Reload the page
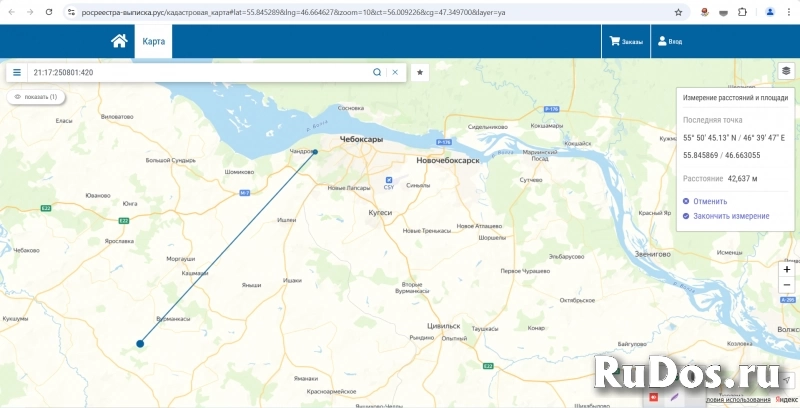Viewport: 800px width, 408px height. pyautogui.click(x=49, y=12)
